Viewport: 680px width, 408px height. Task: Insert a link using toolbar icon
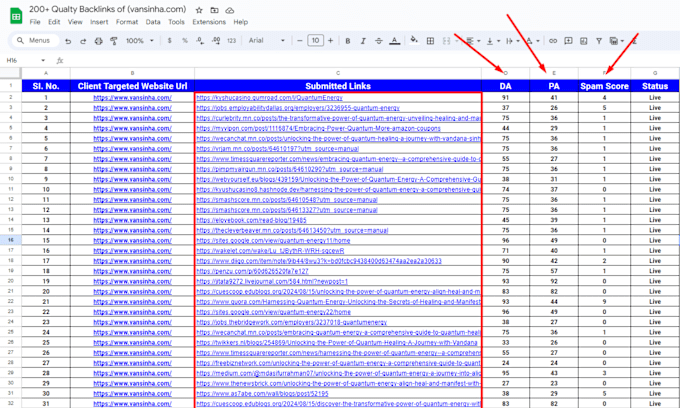(552, 41)
